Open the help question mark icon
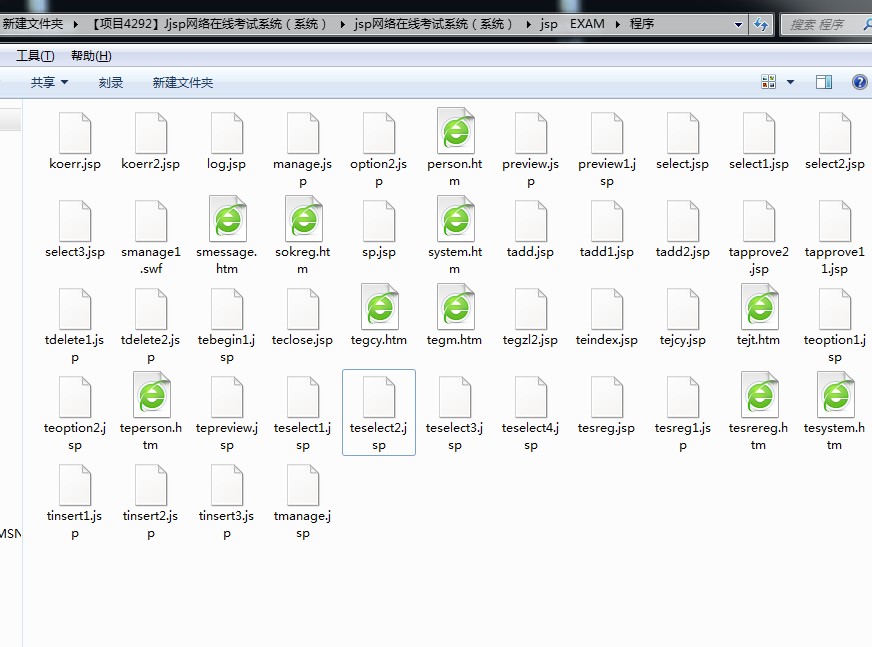The image size is (872, 647). pos(860,82)
